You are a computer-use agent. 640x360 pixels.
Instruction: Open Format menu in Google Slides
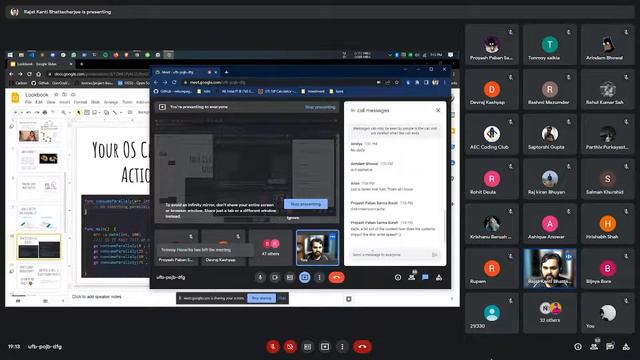pyautogui.click(x=80, y=102)
